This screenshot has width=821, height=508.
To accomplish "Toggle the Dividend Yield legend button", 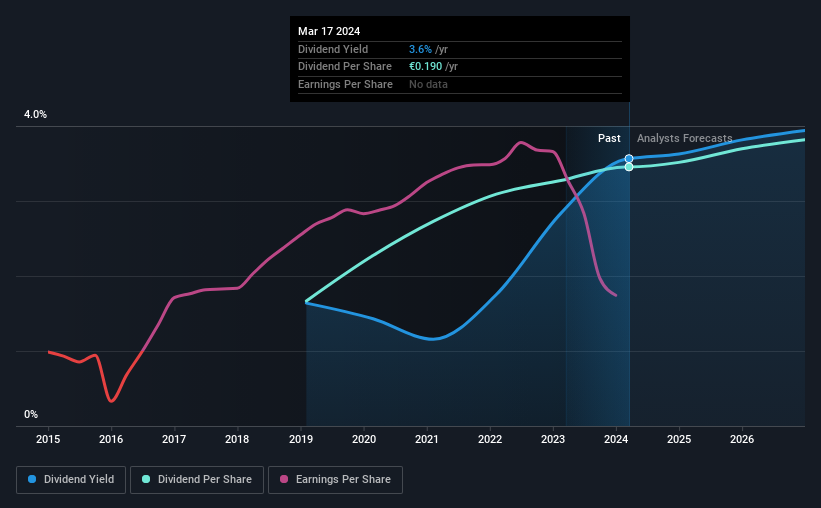I will [x=71, y=480].
